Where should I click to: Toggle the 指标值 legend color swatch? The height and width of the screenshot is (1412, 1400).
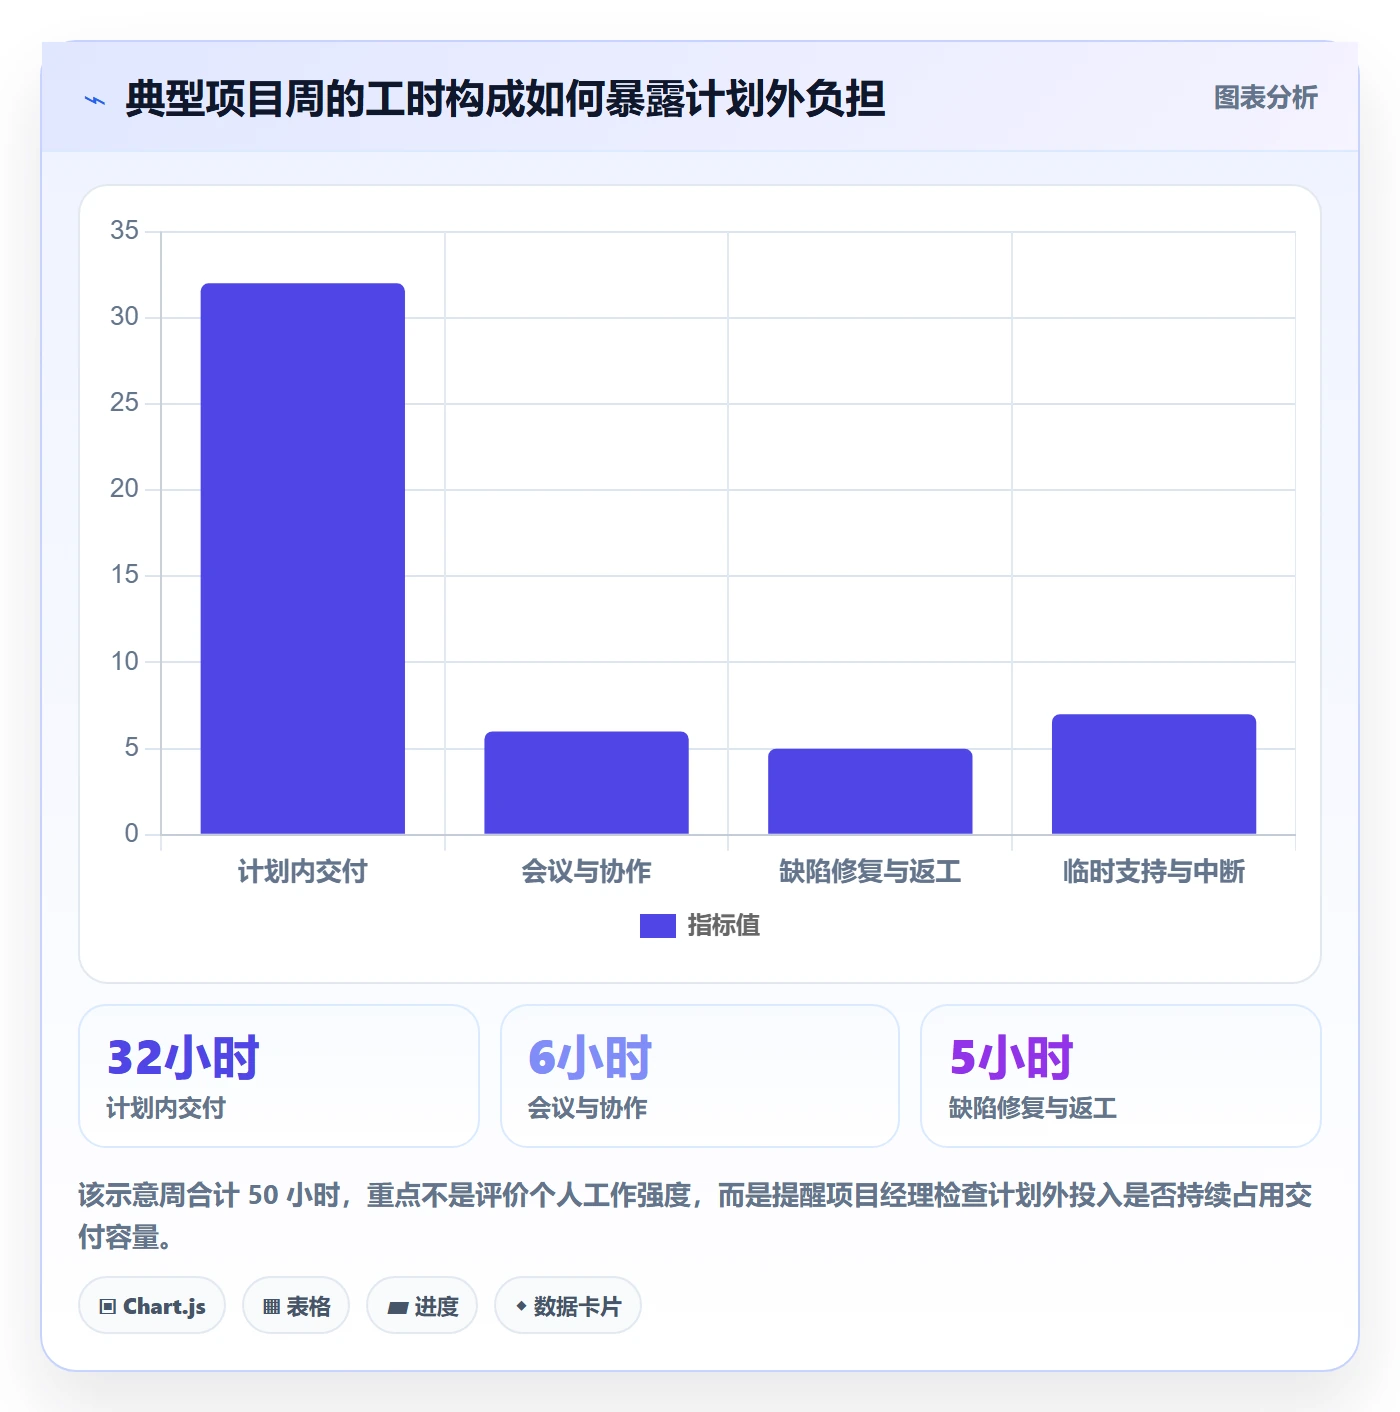pos(657,926)
